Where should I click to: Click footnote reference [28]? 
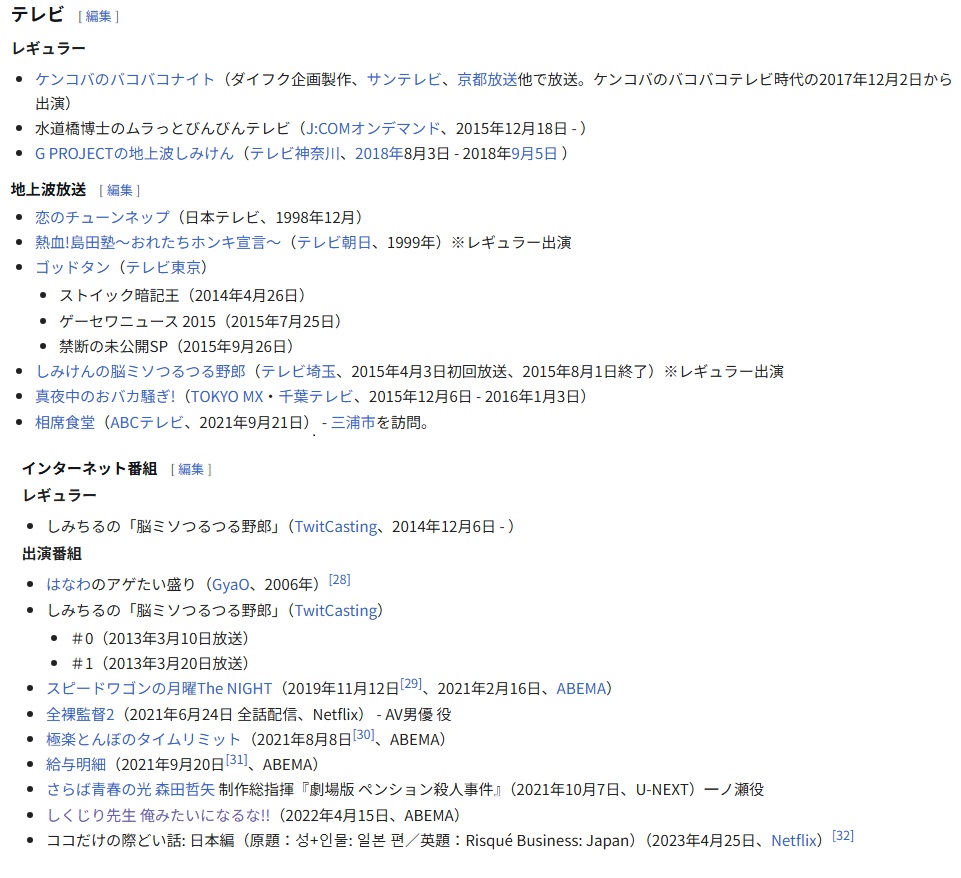(x=340, y=580)
